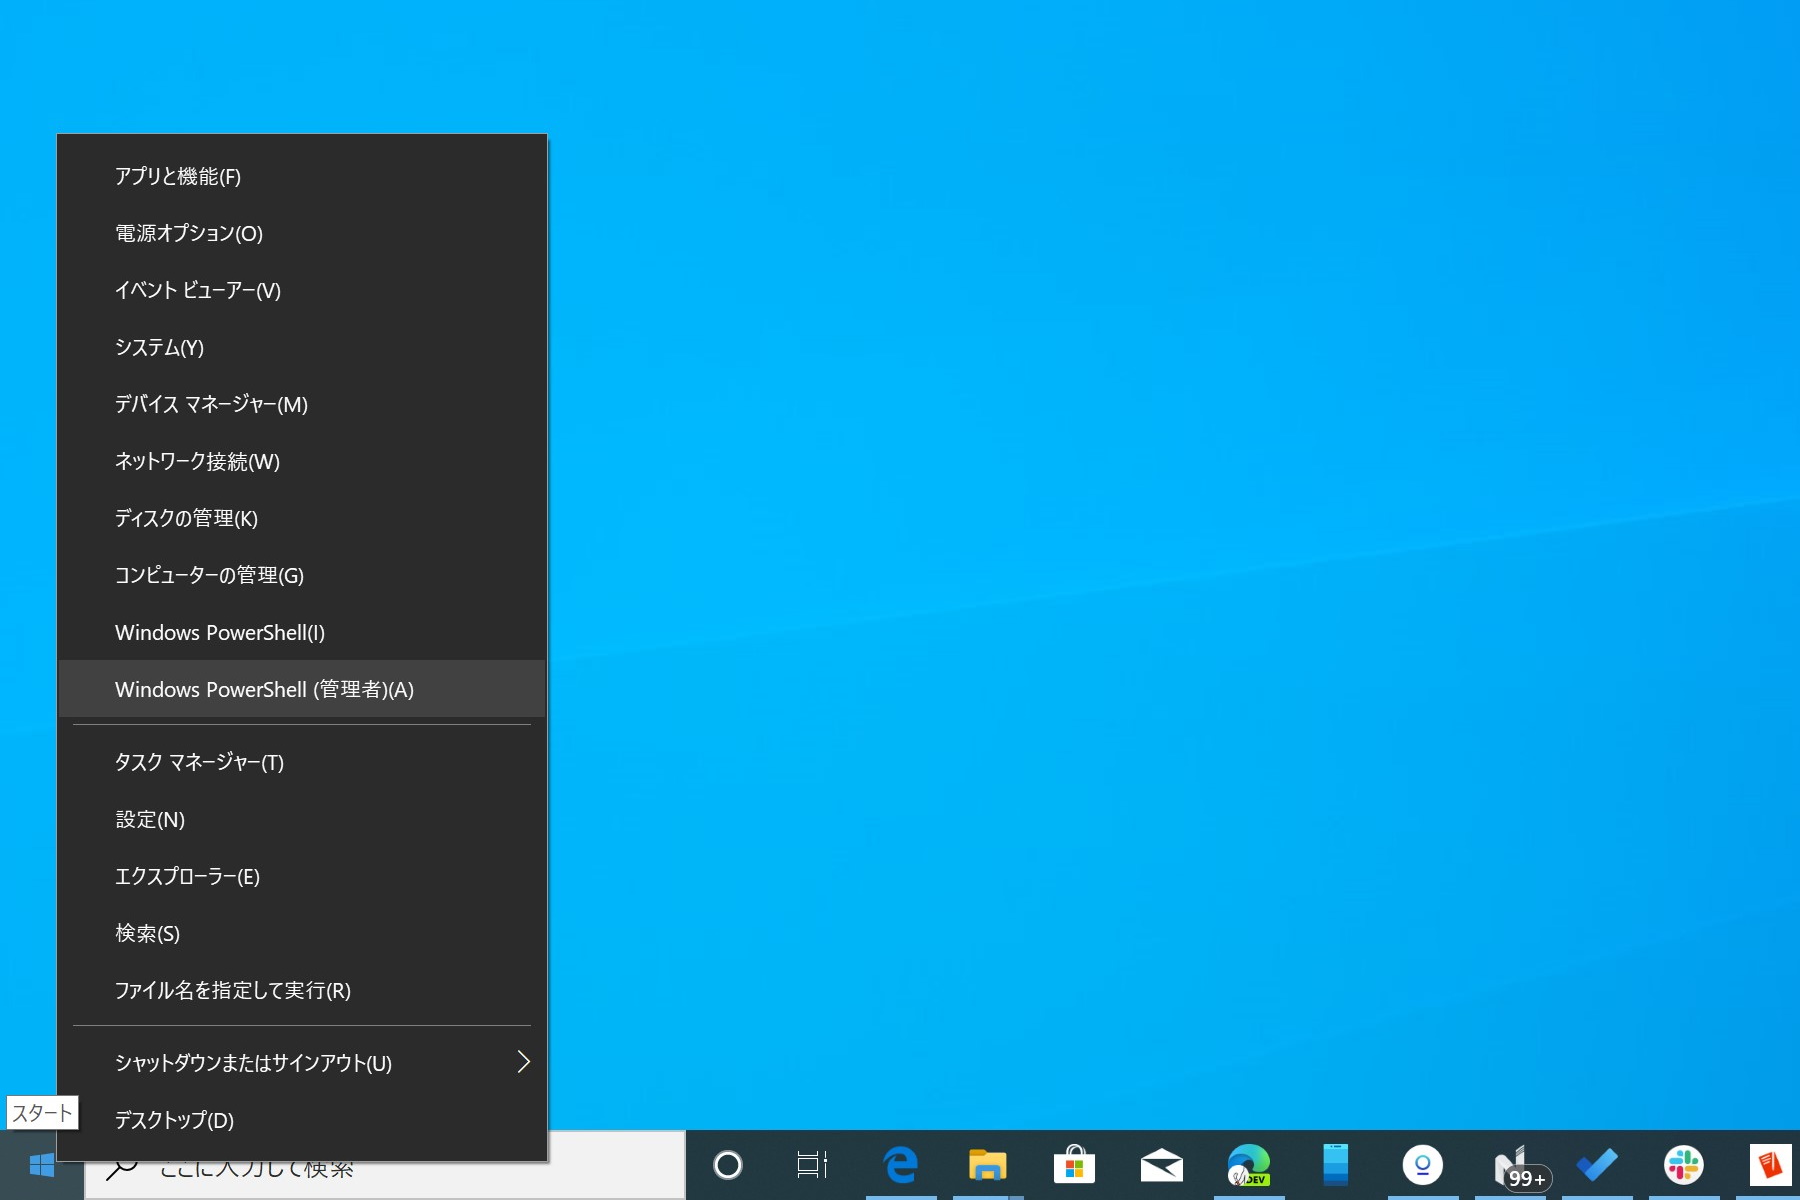
Task: Expand シャットダウンまたはサインアウト(U) submenu
Action: coord(301,1064)
